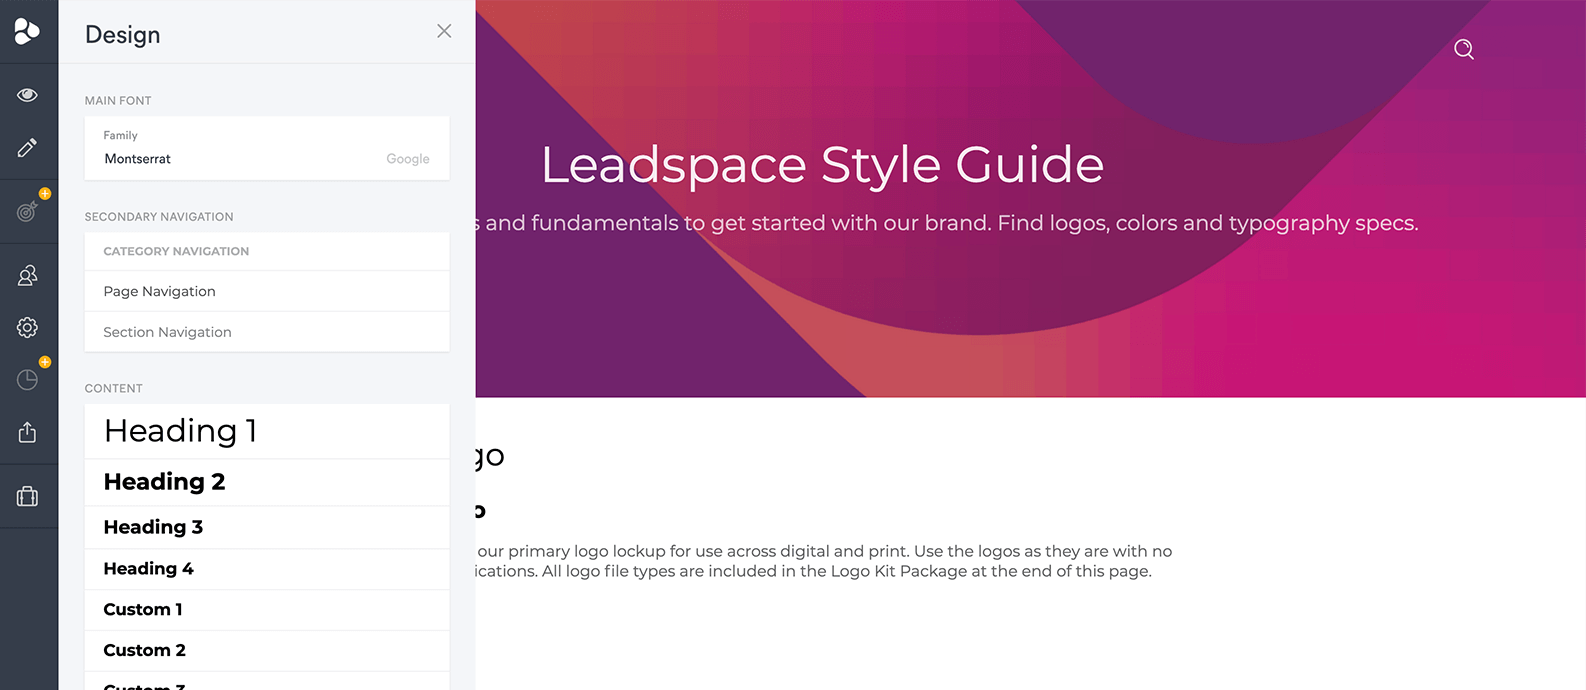Close the Design panel

coord(444,31)
